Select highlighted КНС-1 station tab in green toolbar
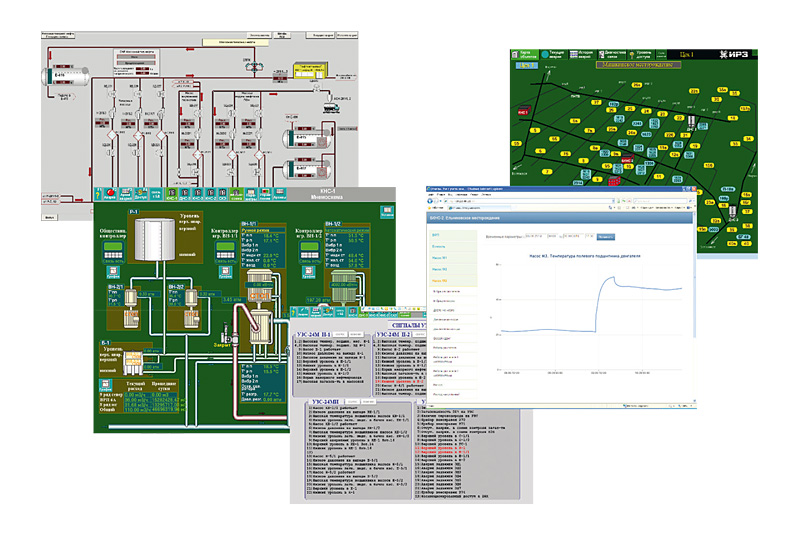The height and width of the screenshot is (536, 800). [x=171, y=194]
